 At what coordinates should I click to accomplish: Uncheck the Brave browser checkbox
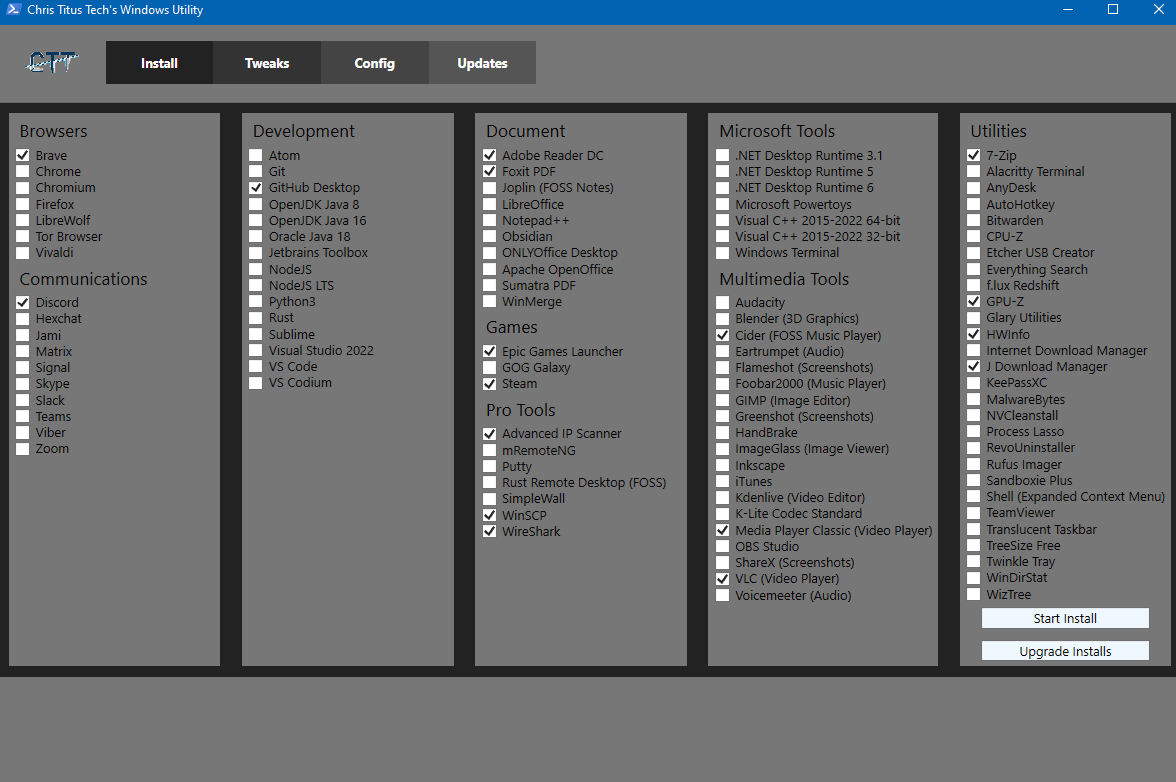22,155
